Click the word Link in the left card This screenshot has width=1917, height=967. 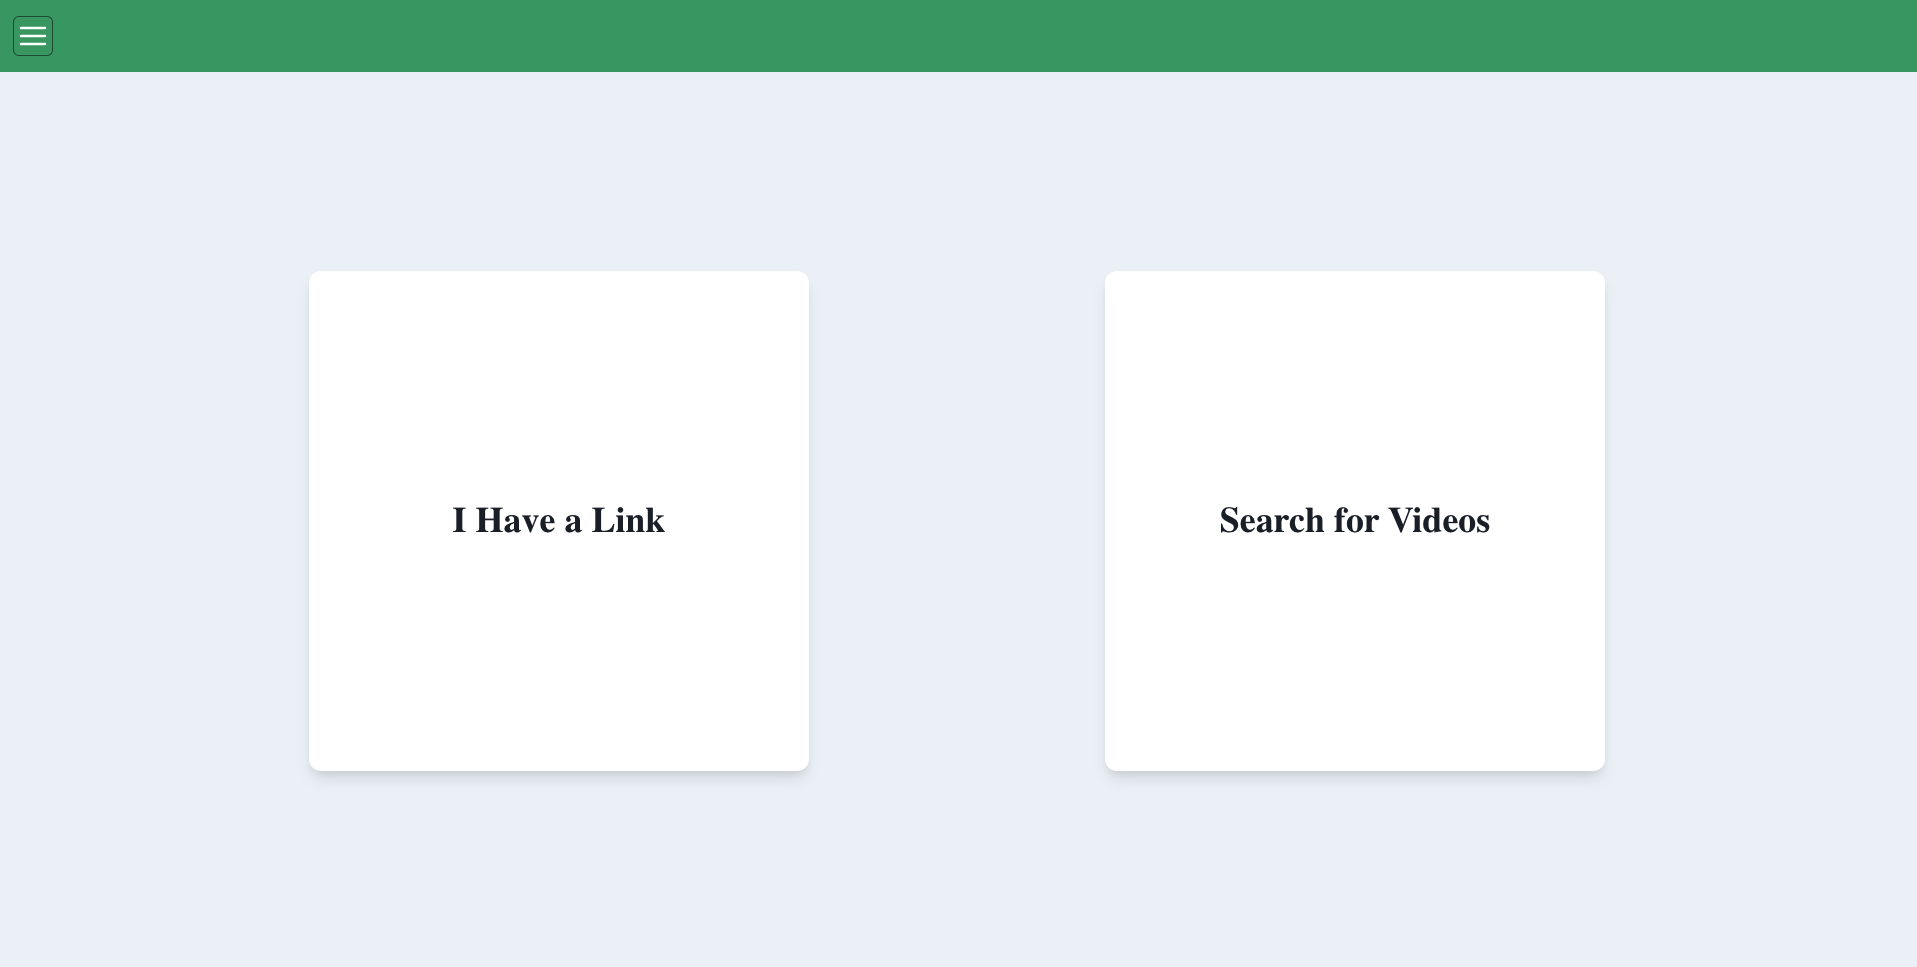(628, 520)
